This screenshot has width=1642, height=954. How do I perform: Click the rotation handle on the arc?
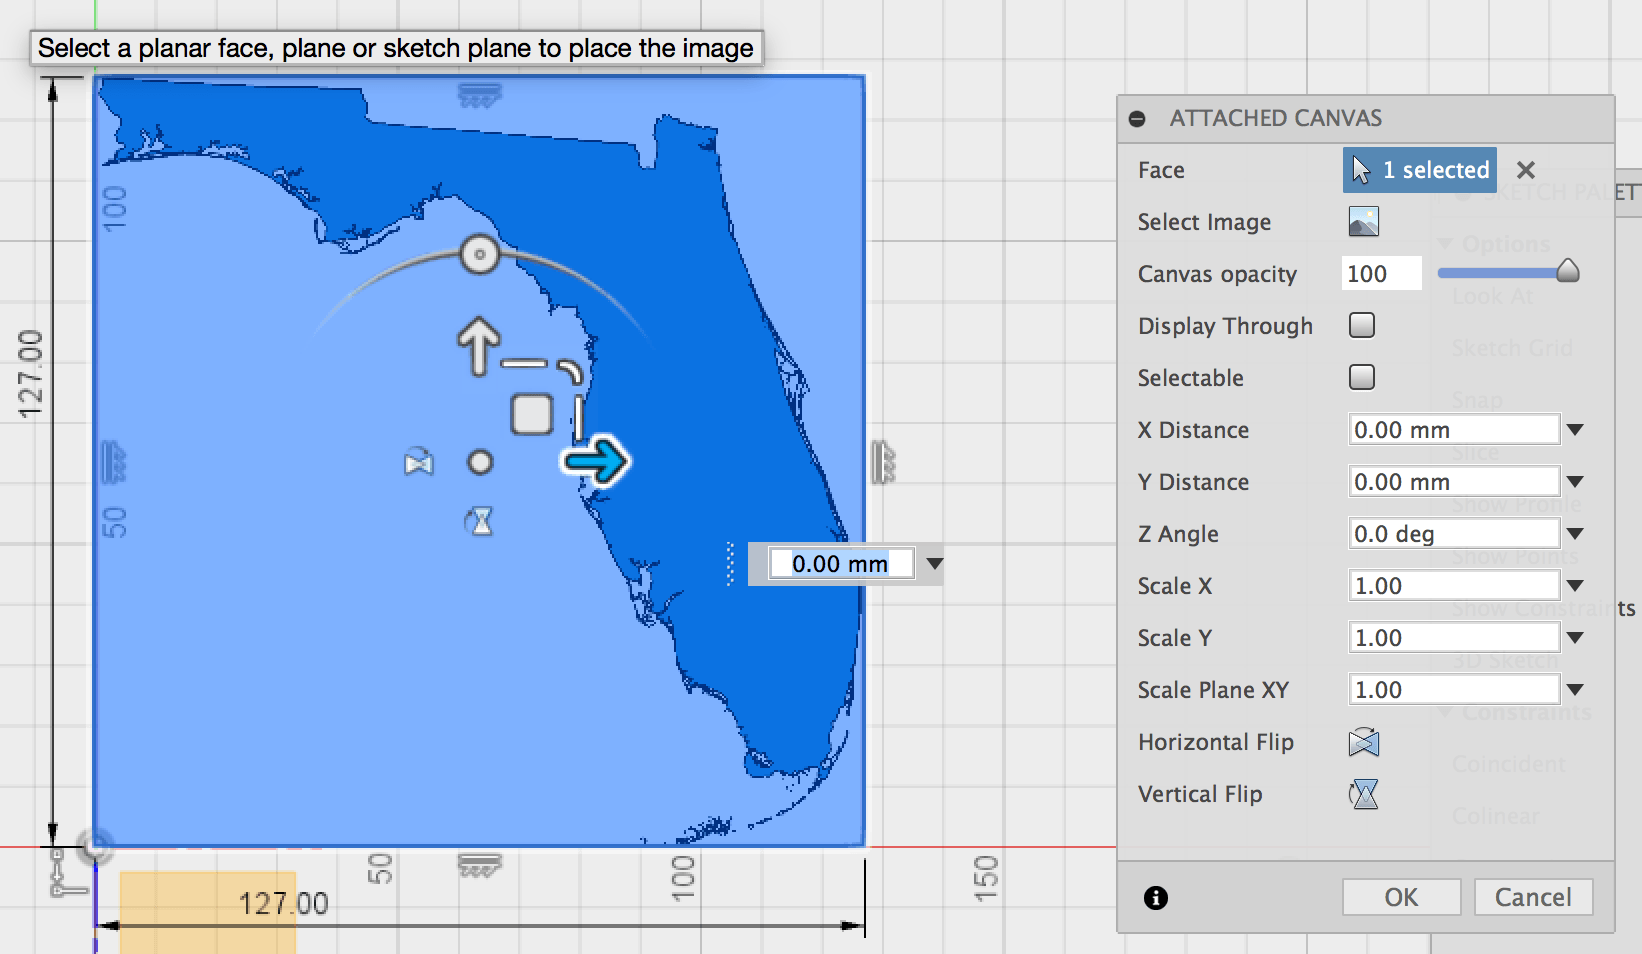tap(480, 255)
